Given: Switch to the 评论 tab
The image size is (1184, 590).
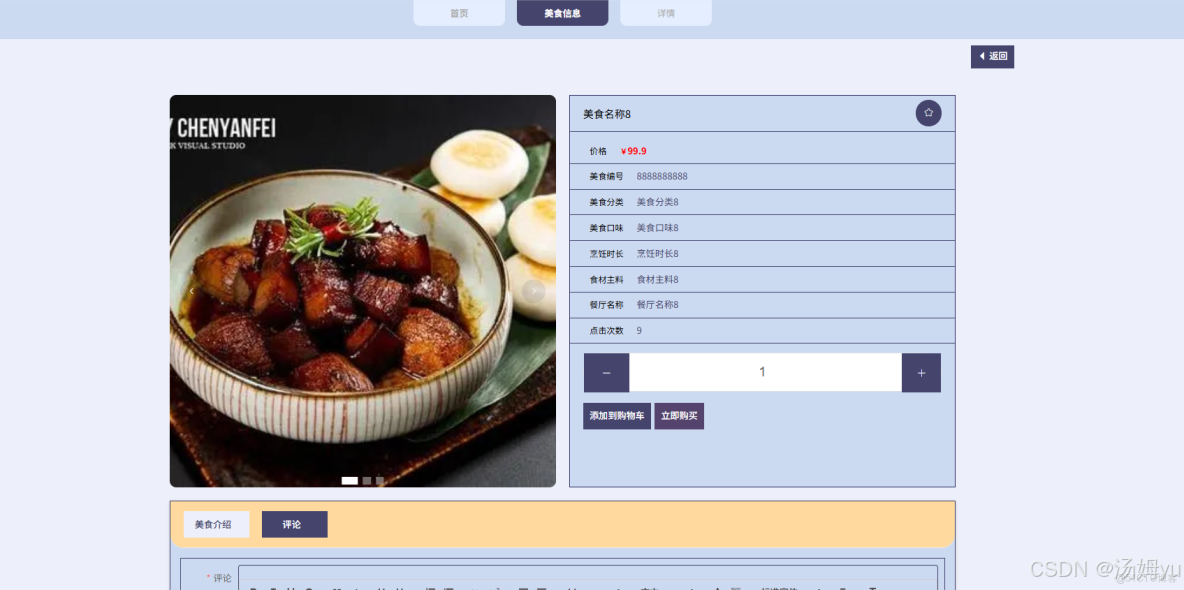Looking at the screenshot, I should click(x=294, y=523).
